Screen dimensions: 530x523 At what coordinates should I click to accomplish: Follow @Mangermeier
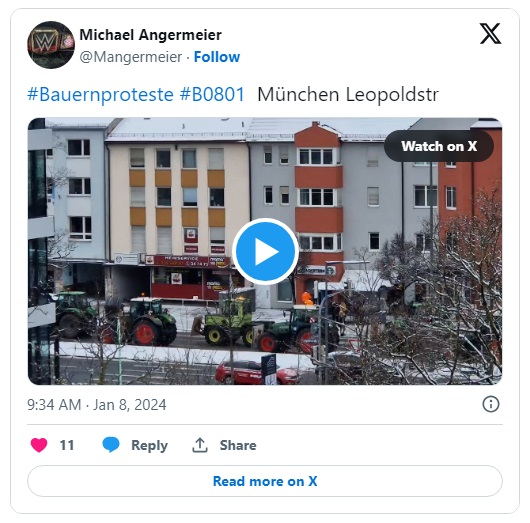coord(217,57)
